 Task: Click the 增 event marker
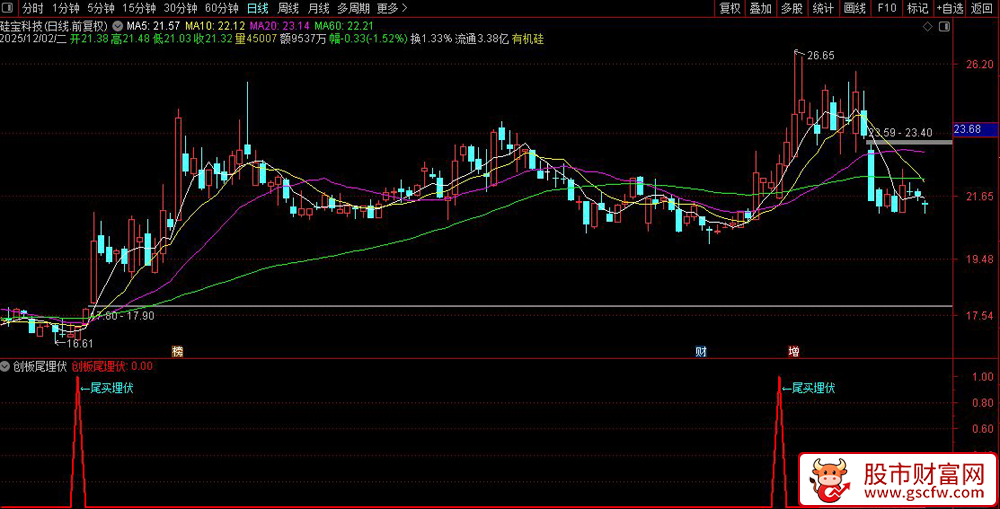click(794, 352)
